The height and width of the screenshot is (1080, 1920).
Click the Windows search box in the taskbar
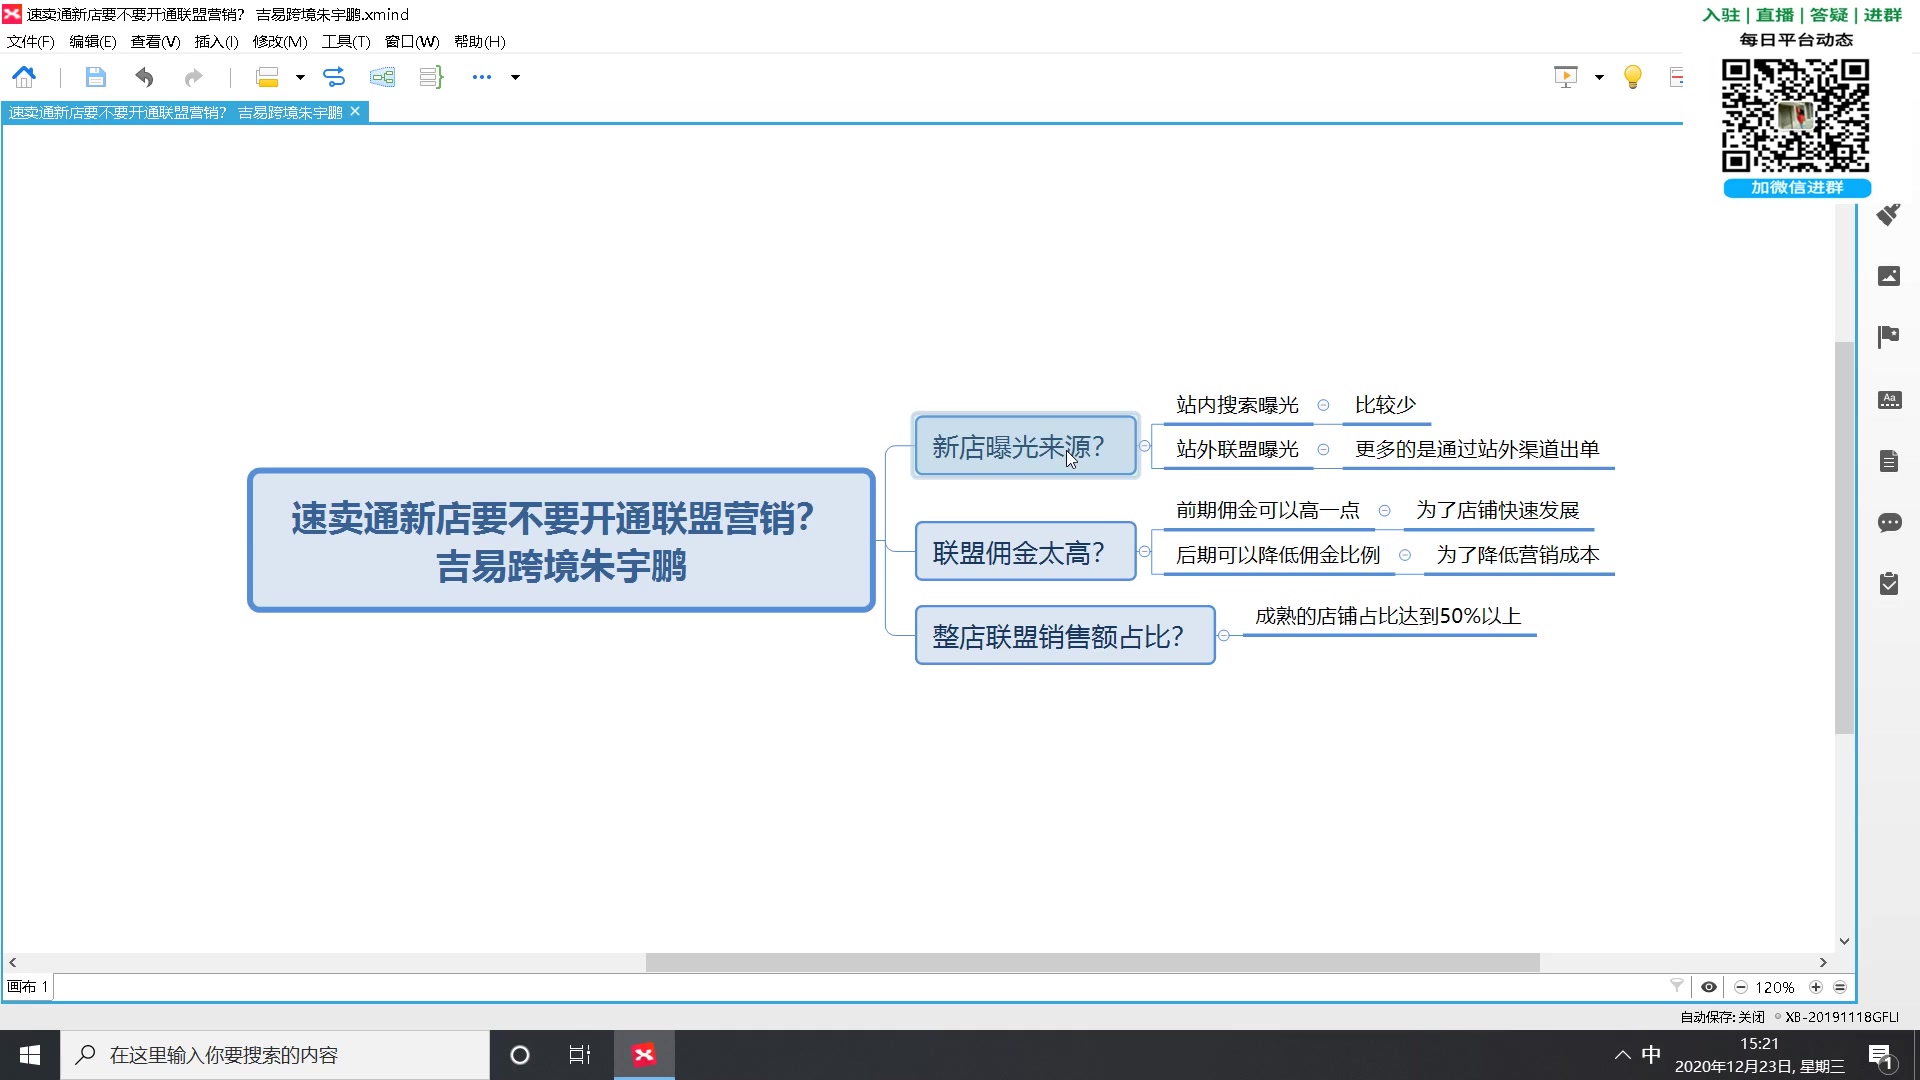point(275,1055)
